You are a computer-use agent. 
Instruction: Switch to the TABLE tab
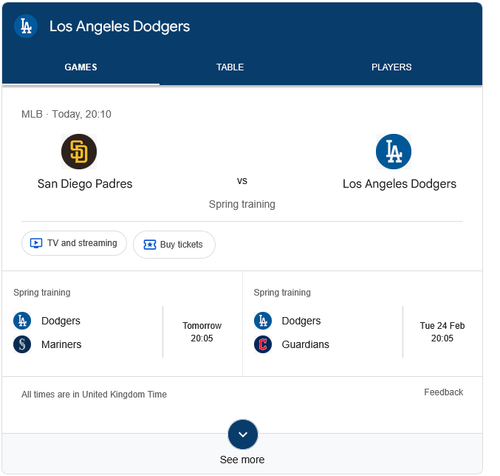tap(230, 67)
